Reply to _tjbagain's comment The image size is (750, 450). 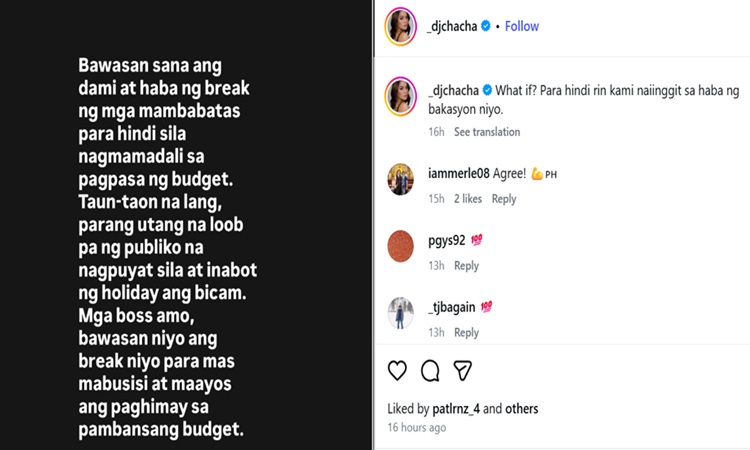click(x=466, y=333)
